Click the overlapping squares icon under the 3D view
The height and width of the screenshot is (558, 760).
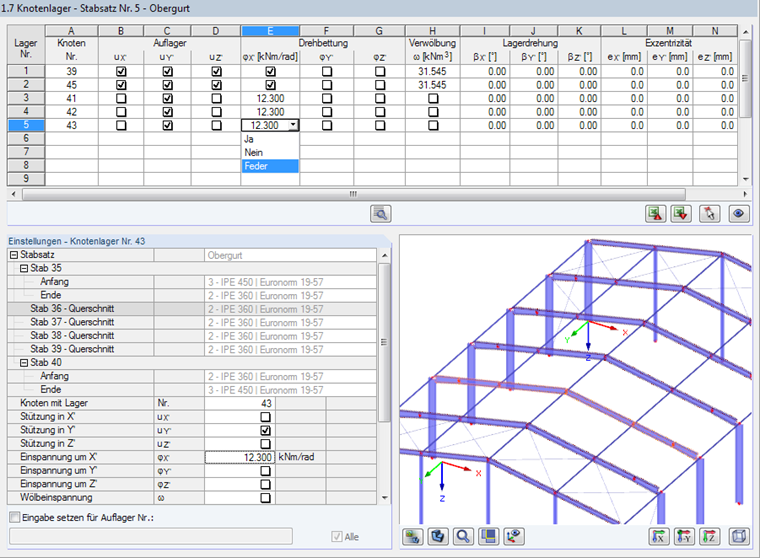(488, 536)
